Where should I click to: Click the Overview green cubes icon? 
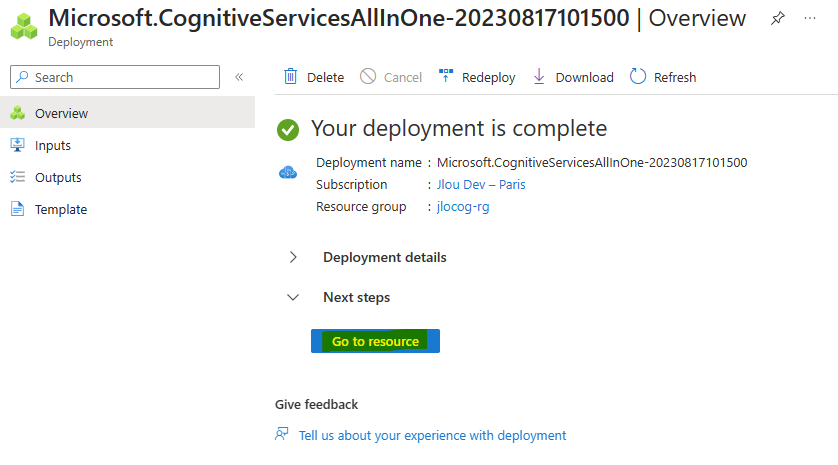click(18, 113)
